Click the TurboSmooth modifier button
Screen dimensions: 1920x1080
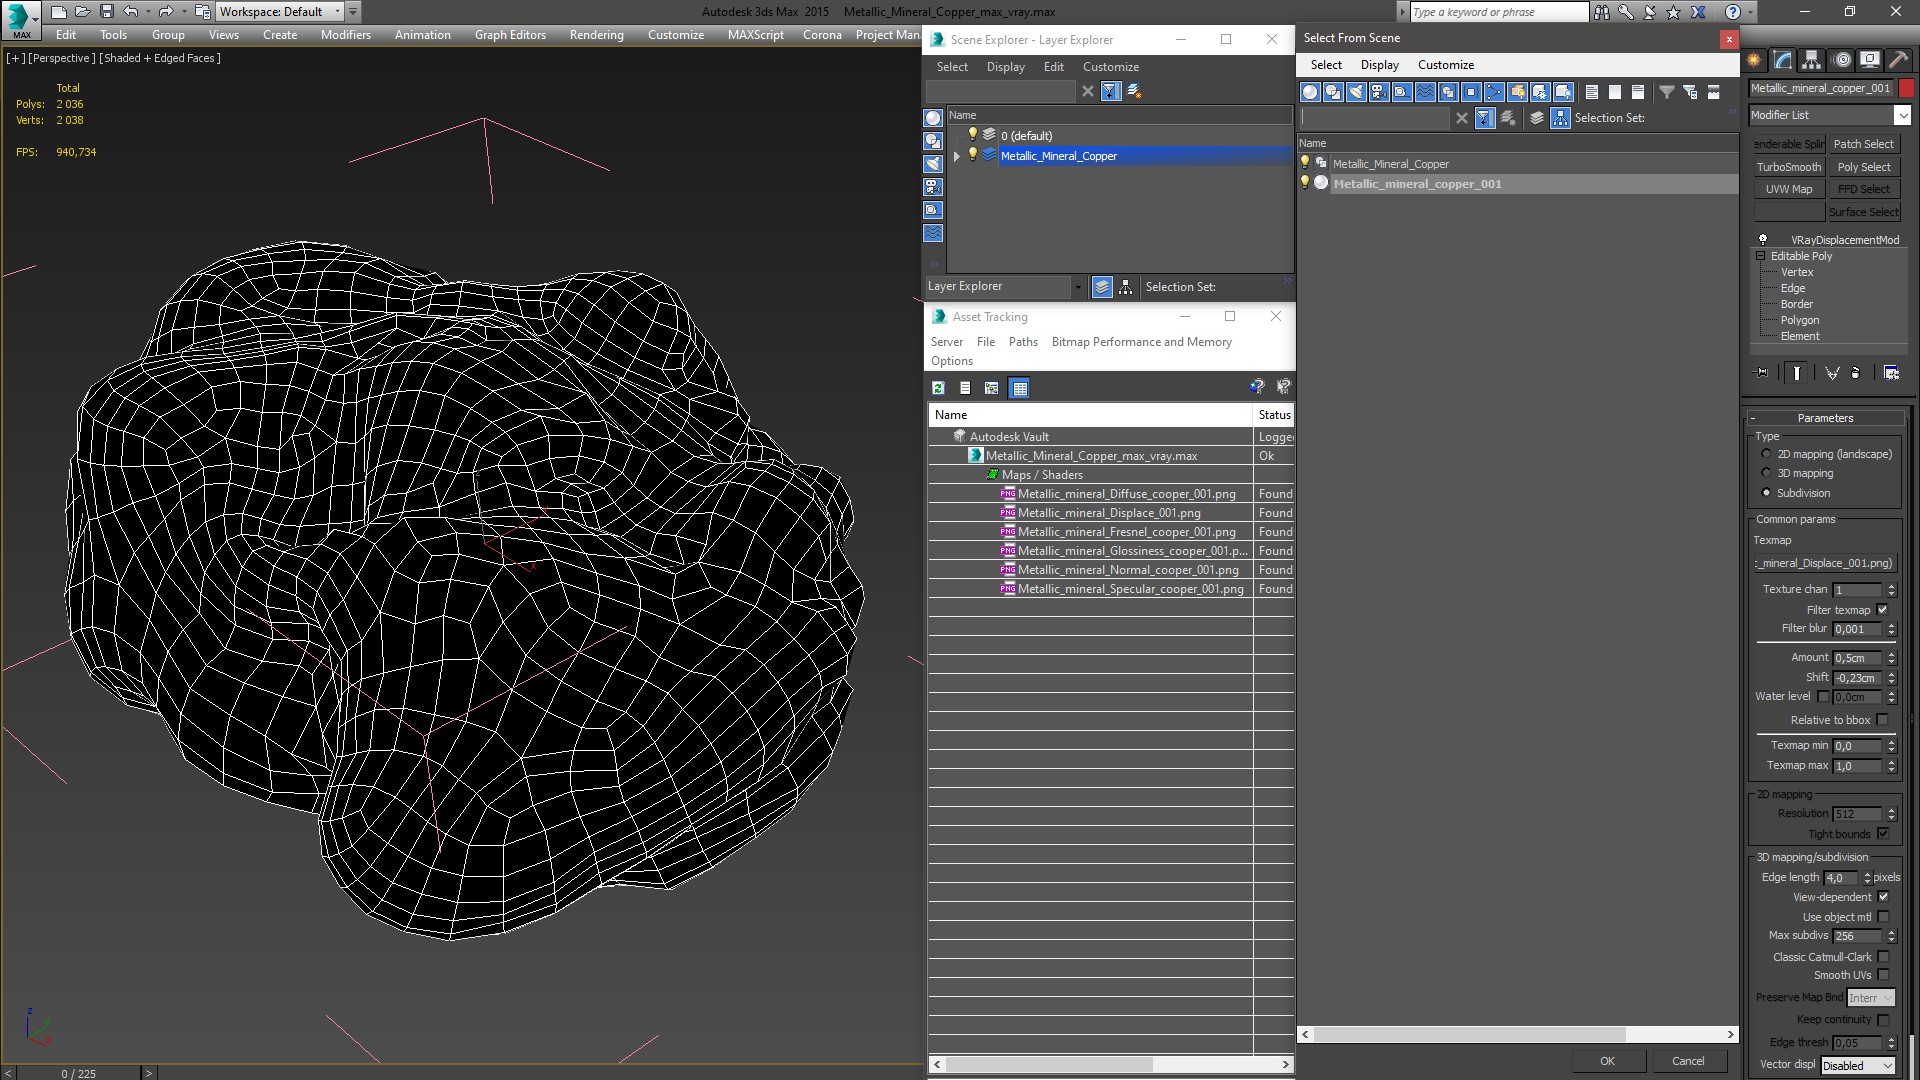coord(1789,167)
